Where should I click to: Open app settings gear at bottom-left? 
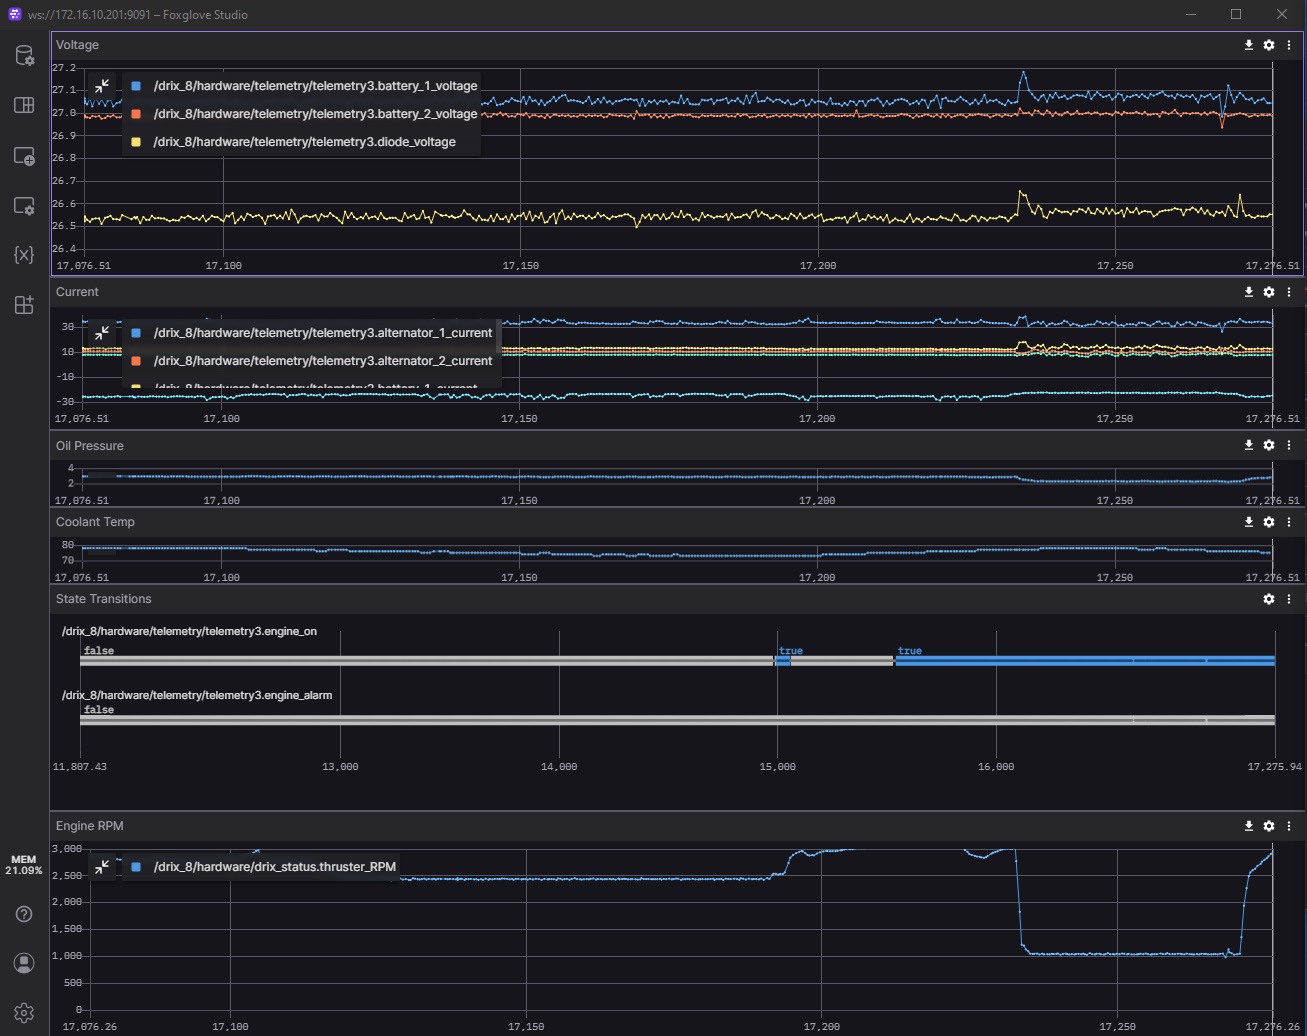[x=24, y=1012]
